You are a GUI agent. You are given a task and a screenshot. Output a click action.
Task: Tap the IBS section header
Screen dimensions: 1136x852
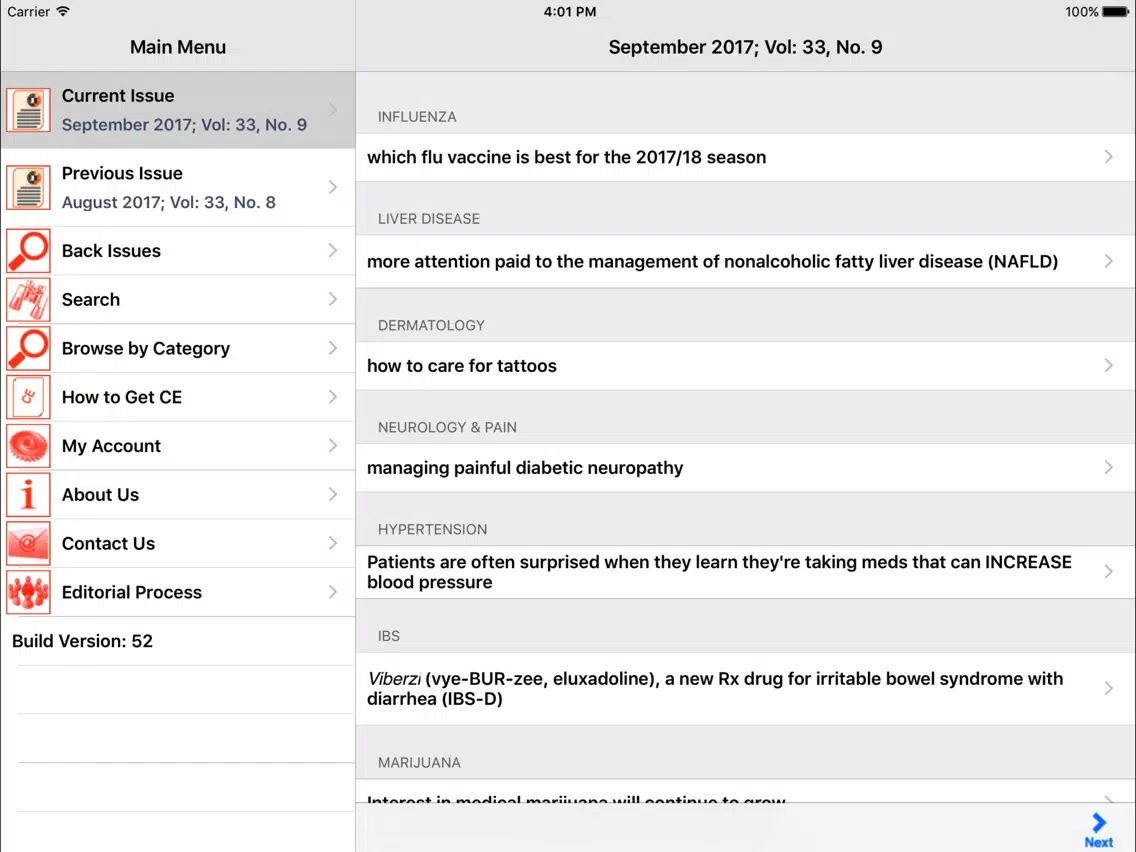(x=388, y=636)
